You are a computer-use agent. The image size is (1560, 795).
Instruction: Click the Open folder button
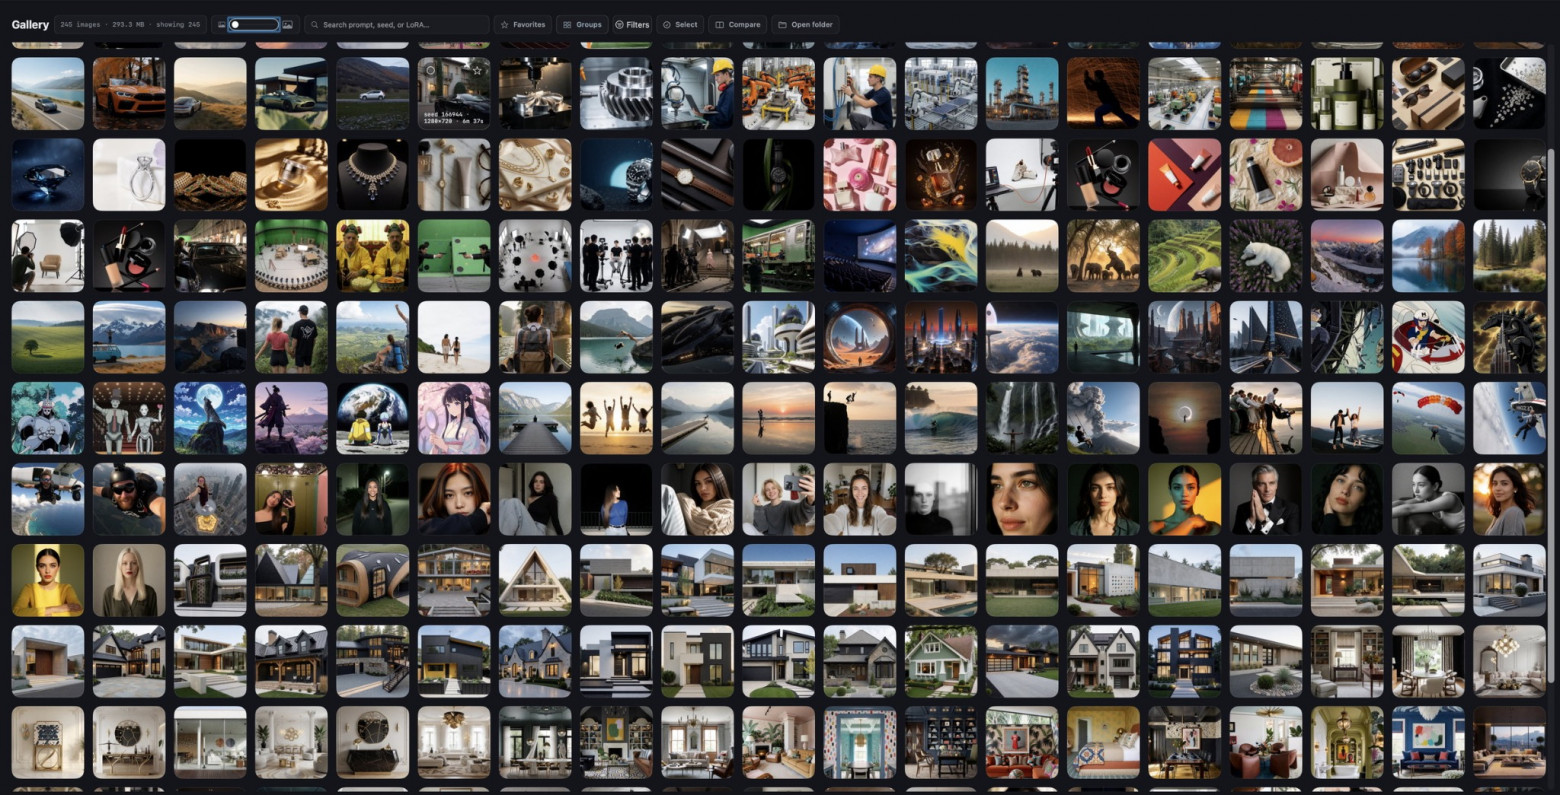point(806,24)
